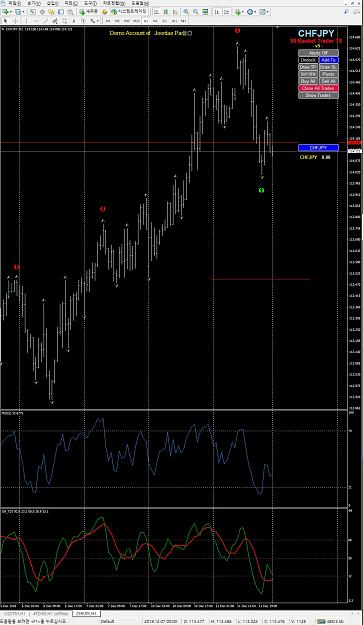Switch to the first USDJPY chart tab
Image resolution: width=363 pixels, height=625 pixels.
(14, 613)
